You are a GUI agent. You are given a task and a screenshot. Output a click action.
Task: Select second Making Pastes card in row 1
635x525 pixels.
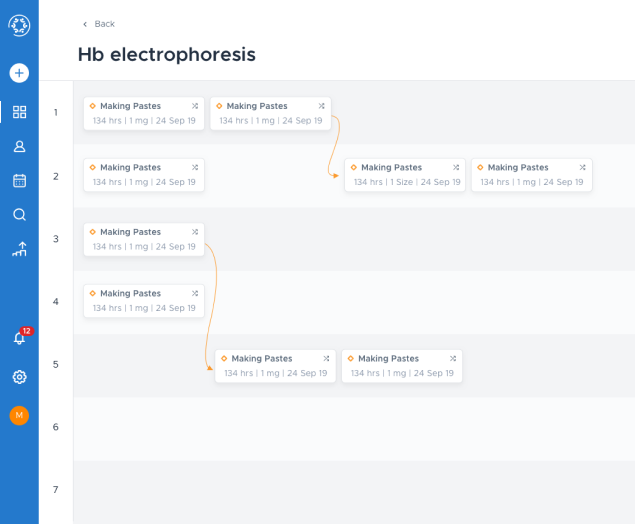(x=270, y=113)
